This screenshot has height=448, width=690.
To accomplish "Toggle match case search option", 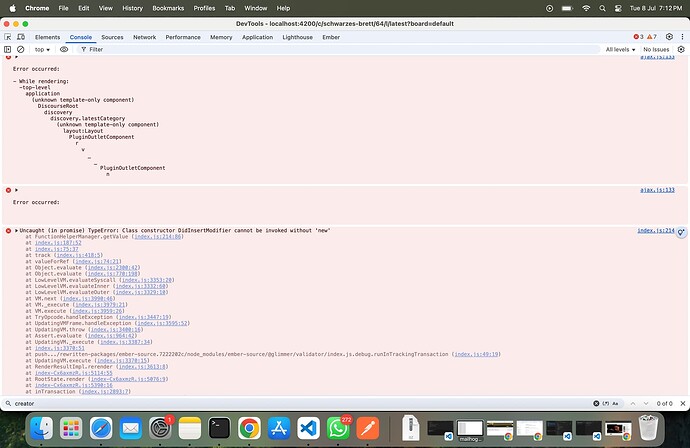I will 615,404.
